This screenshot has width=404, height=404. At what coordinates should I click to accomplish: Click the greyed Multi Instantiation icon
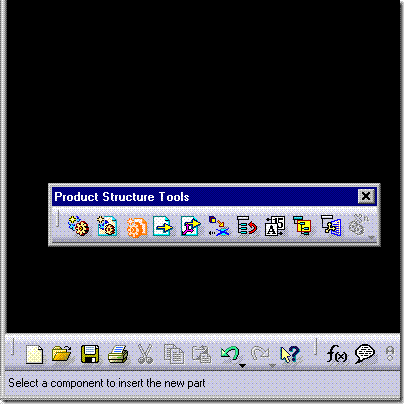358,225
